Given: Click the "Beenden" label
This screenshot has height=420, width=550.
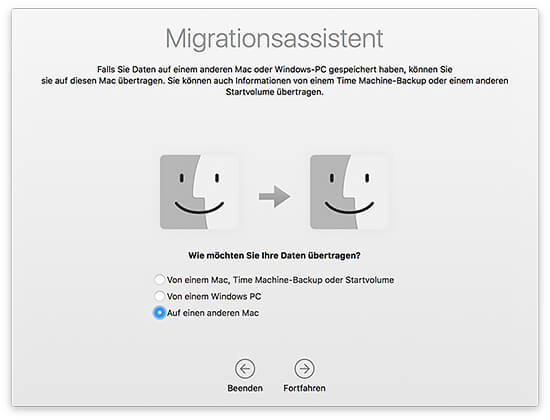Looking at the screenshot, I should click(x=245, y=388).
